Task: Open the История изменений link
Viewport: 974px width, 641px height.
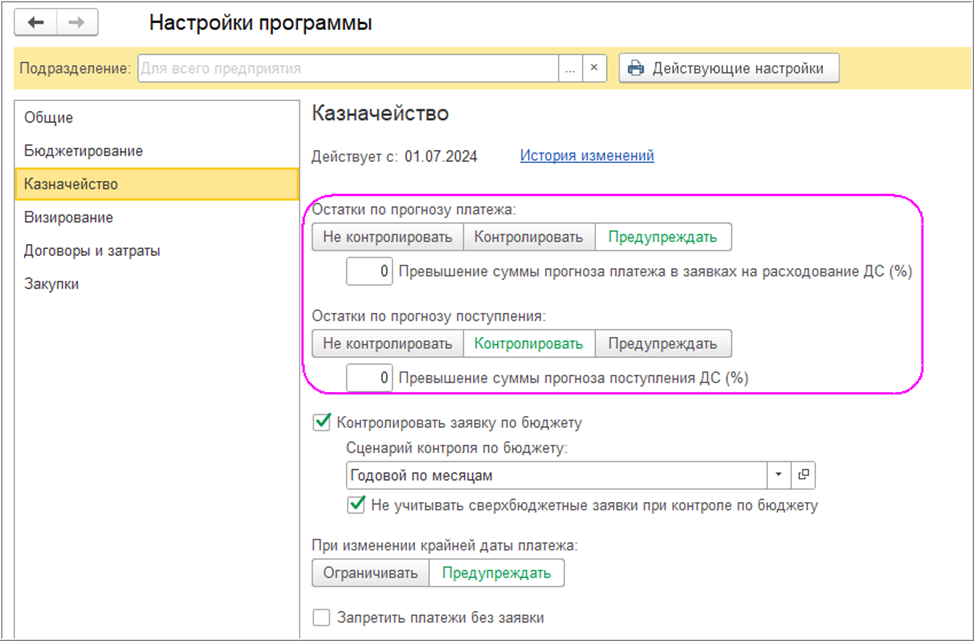Action: coord(586,156)
